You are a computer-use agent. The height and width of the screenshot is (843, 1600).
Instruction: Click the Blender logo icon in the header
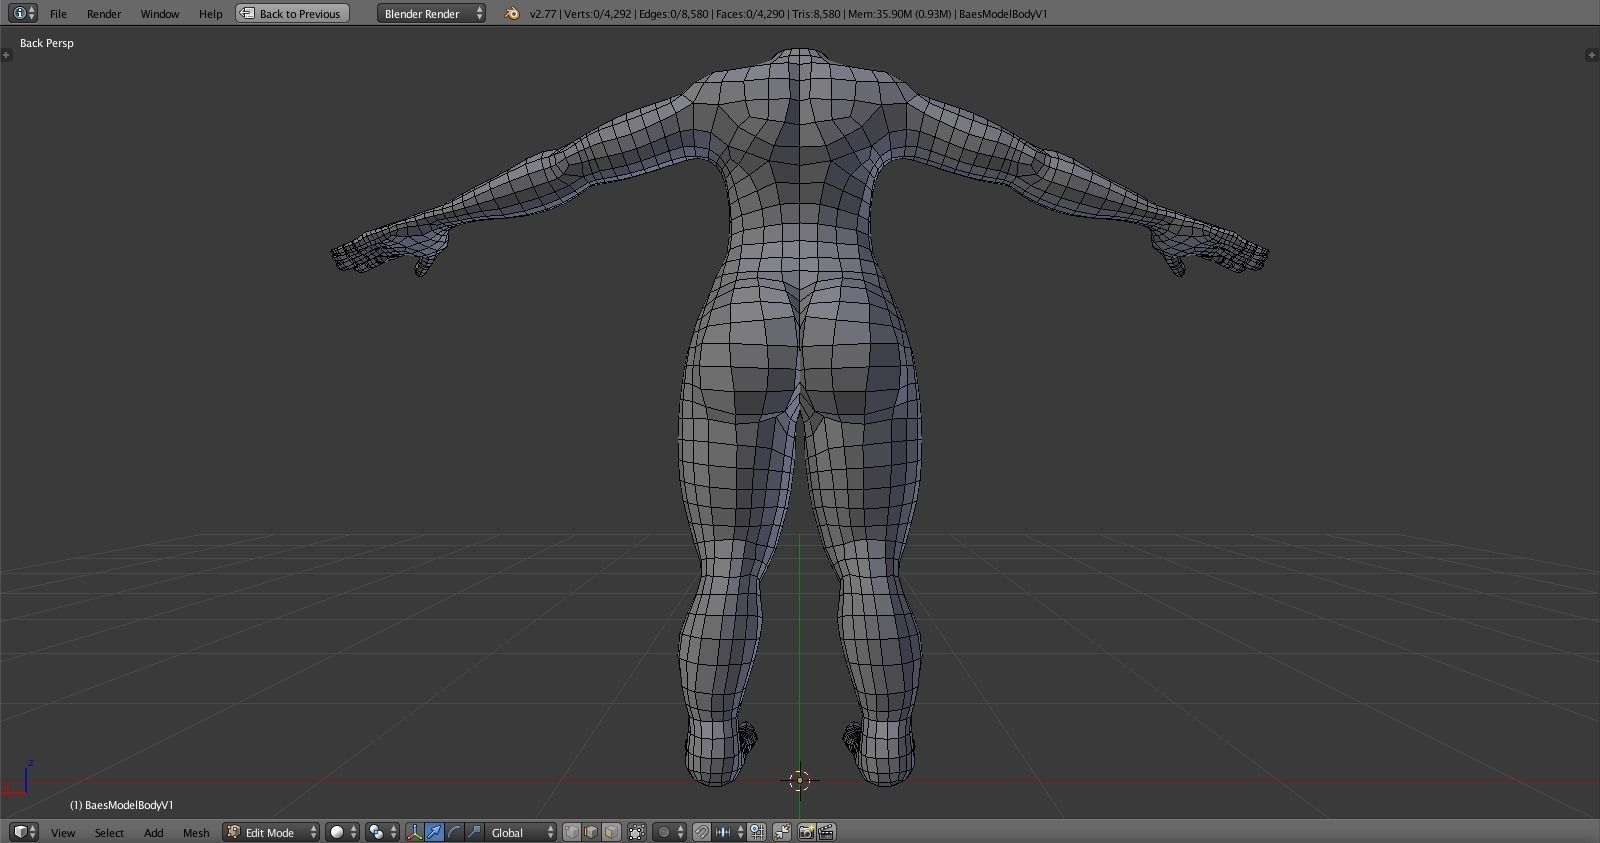(512, 14)
